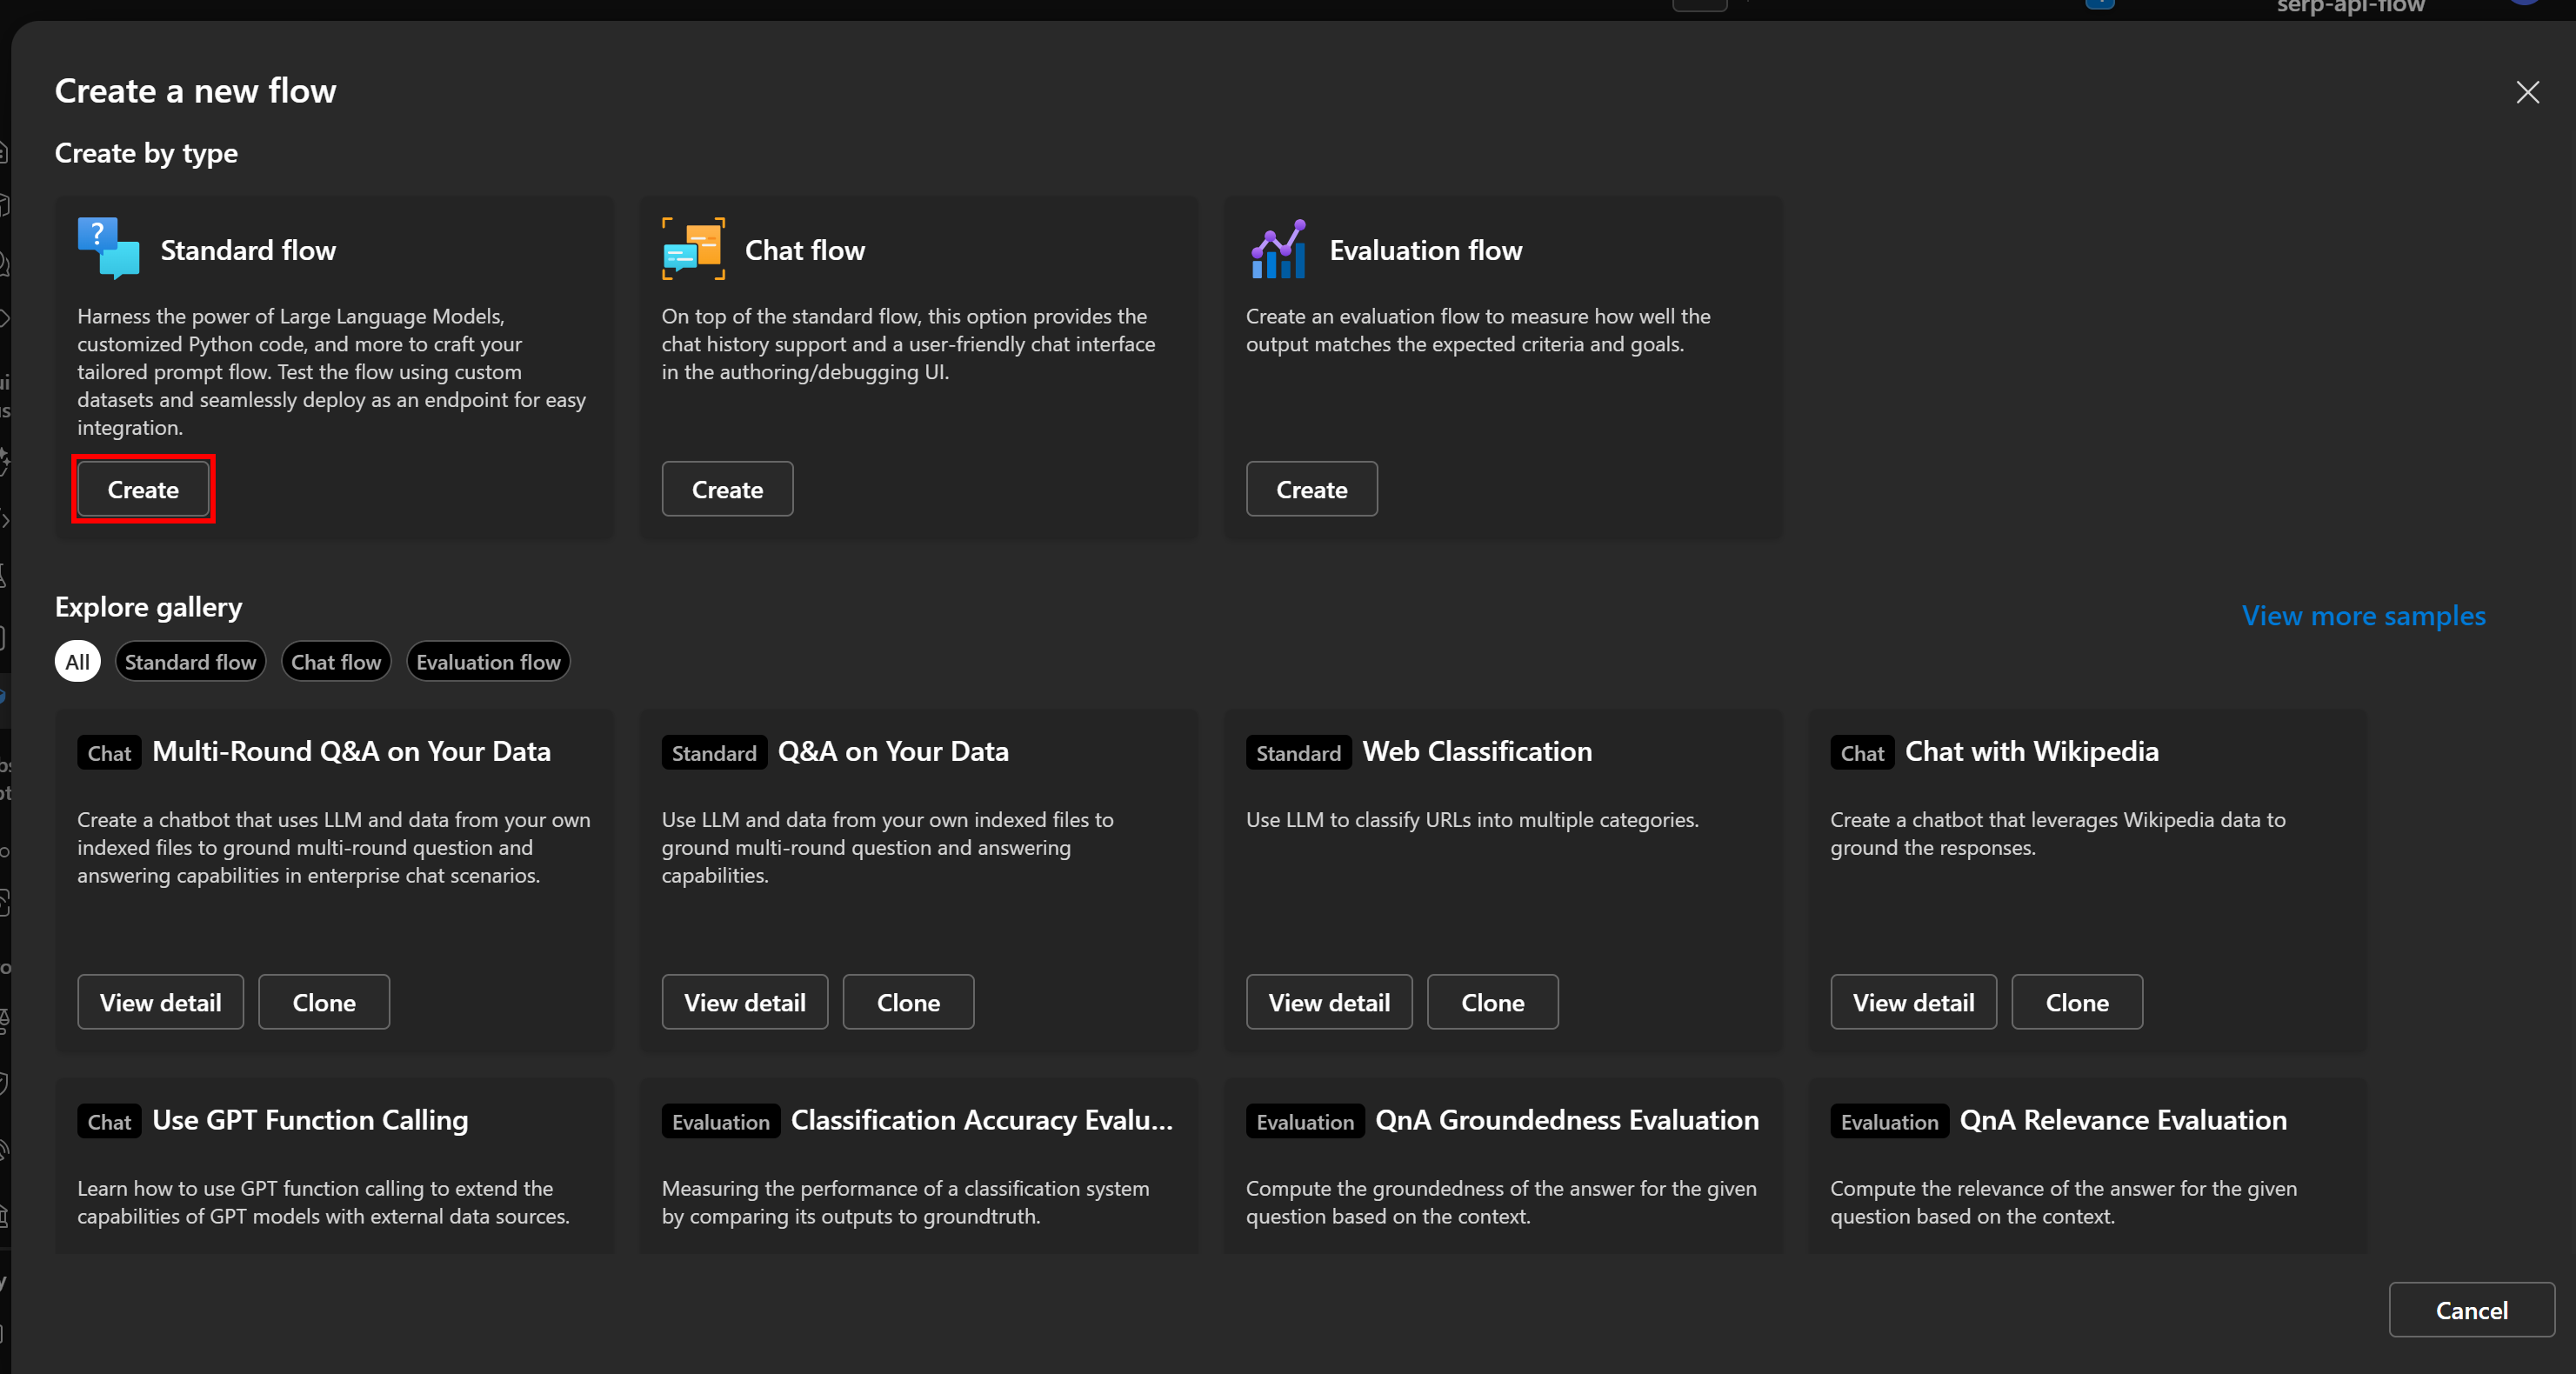This screenshot has width=2576, height=1374.
Task: View detail of Chat with Wikipedia
Action: [x=1912, y=1002]
